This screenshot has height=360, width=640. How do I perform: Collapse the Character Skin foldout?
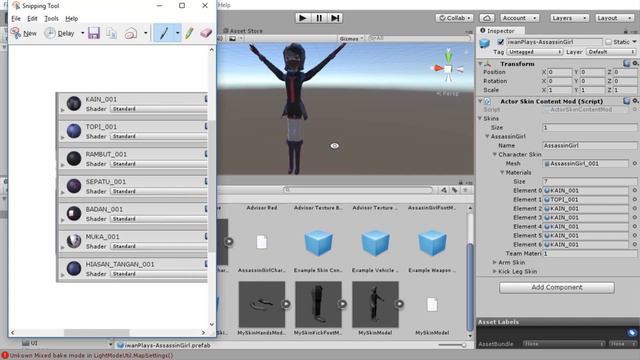click(495, 154)
